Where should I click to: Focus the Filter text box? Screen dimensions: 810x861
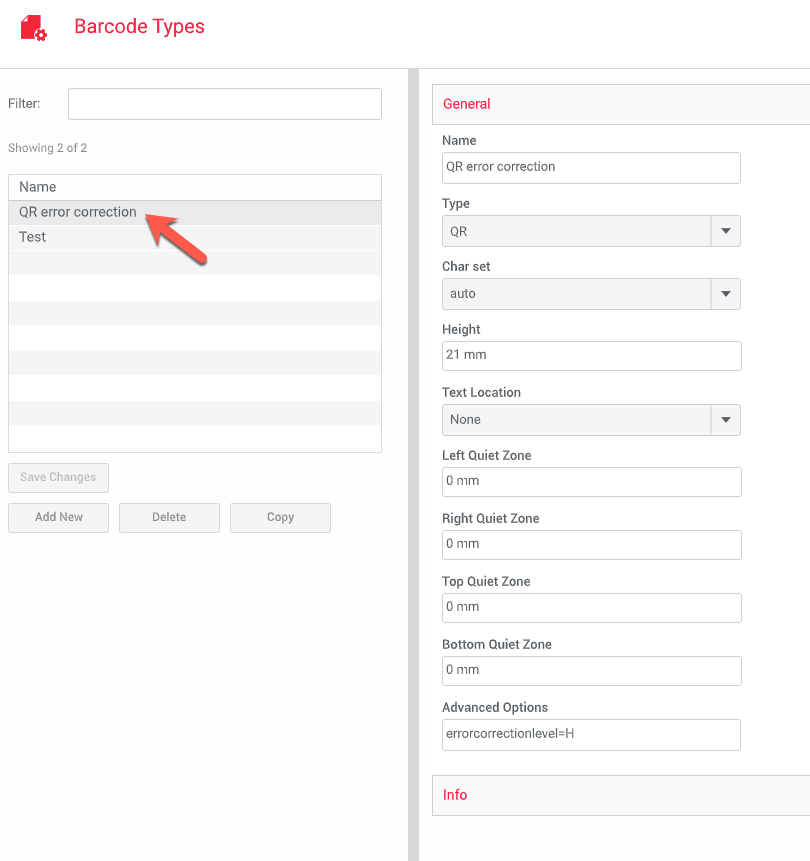click(224, 104)
